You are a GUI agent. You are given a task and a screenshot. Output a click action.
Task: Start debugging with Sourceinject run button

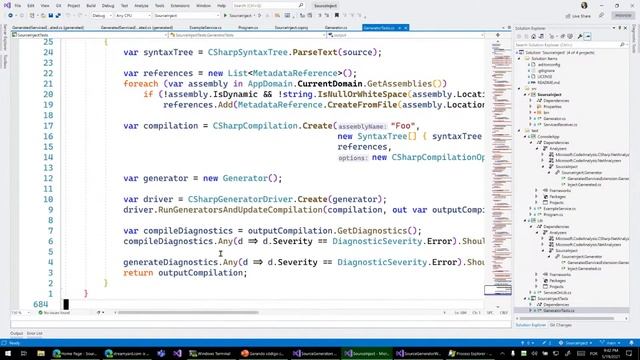(x=238, y=16)
